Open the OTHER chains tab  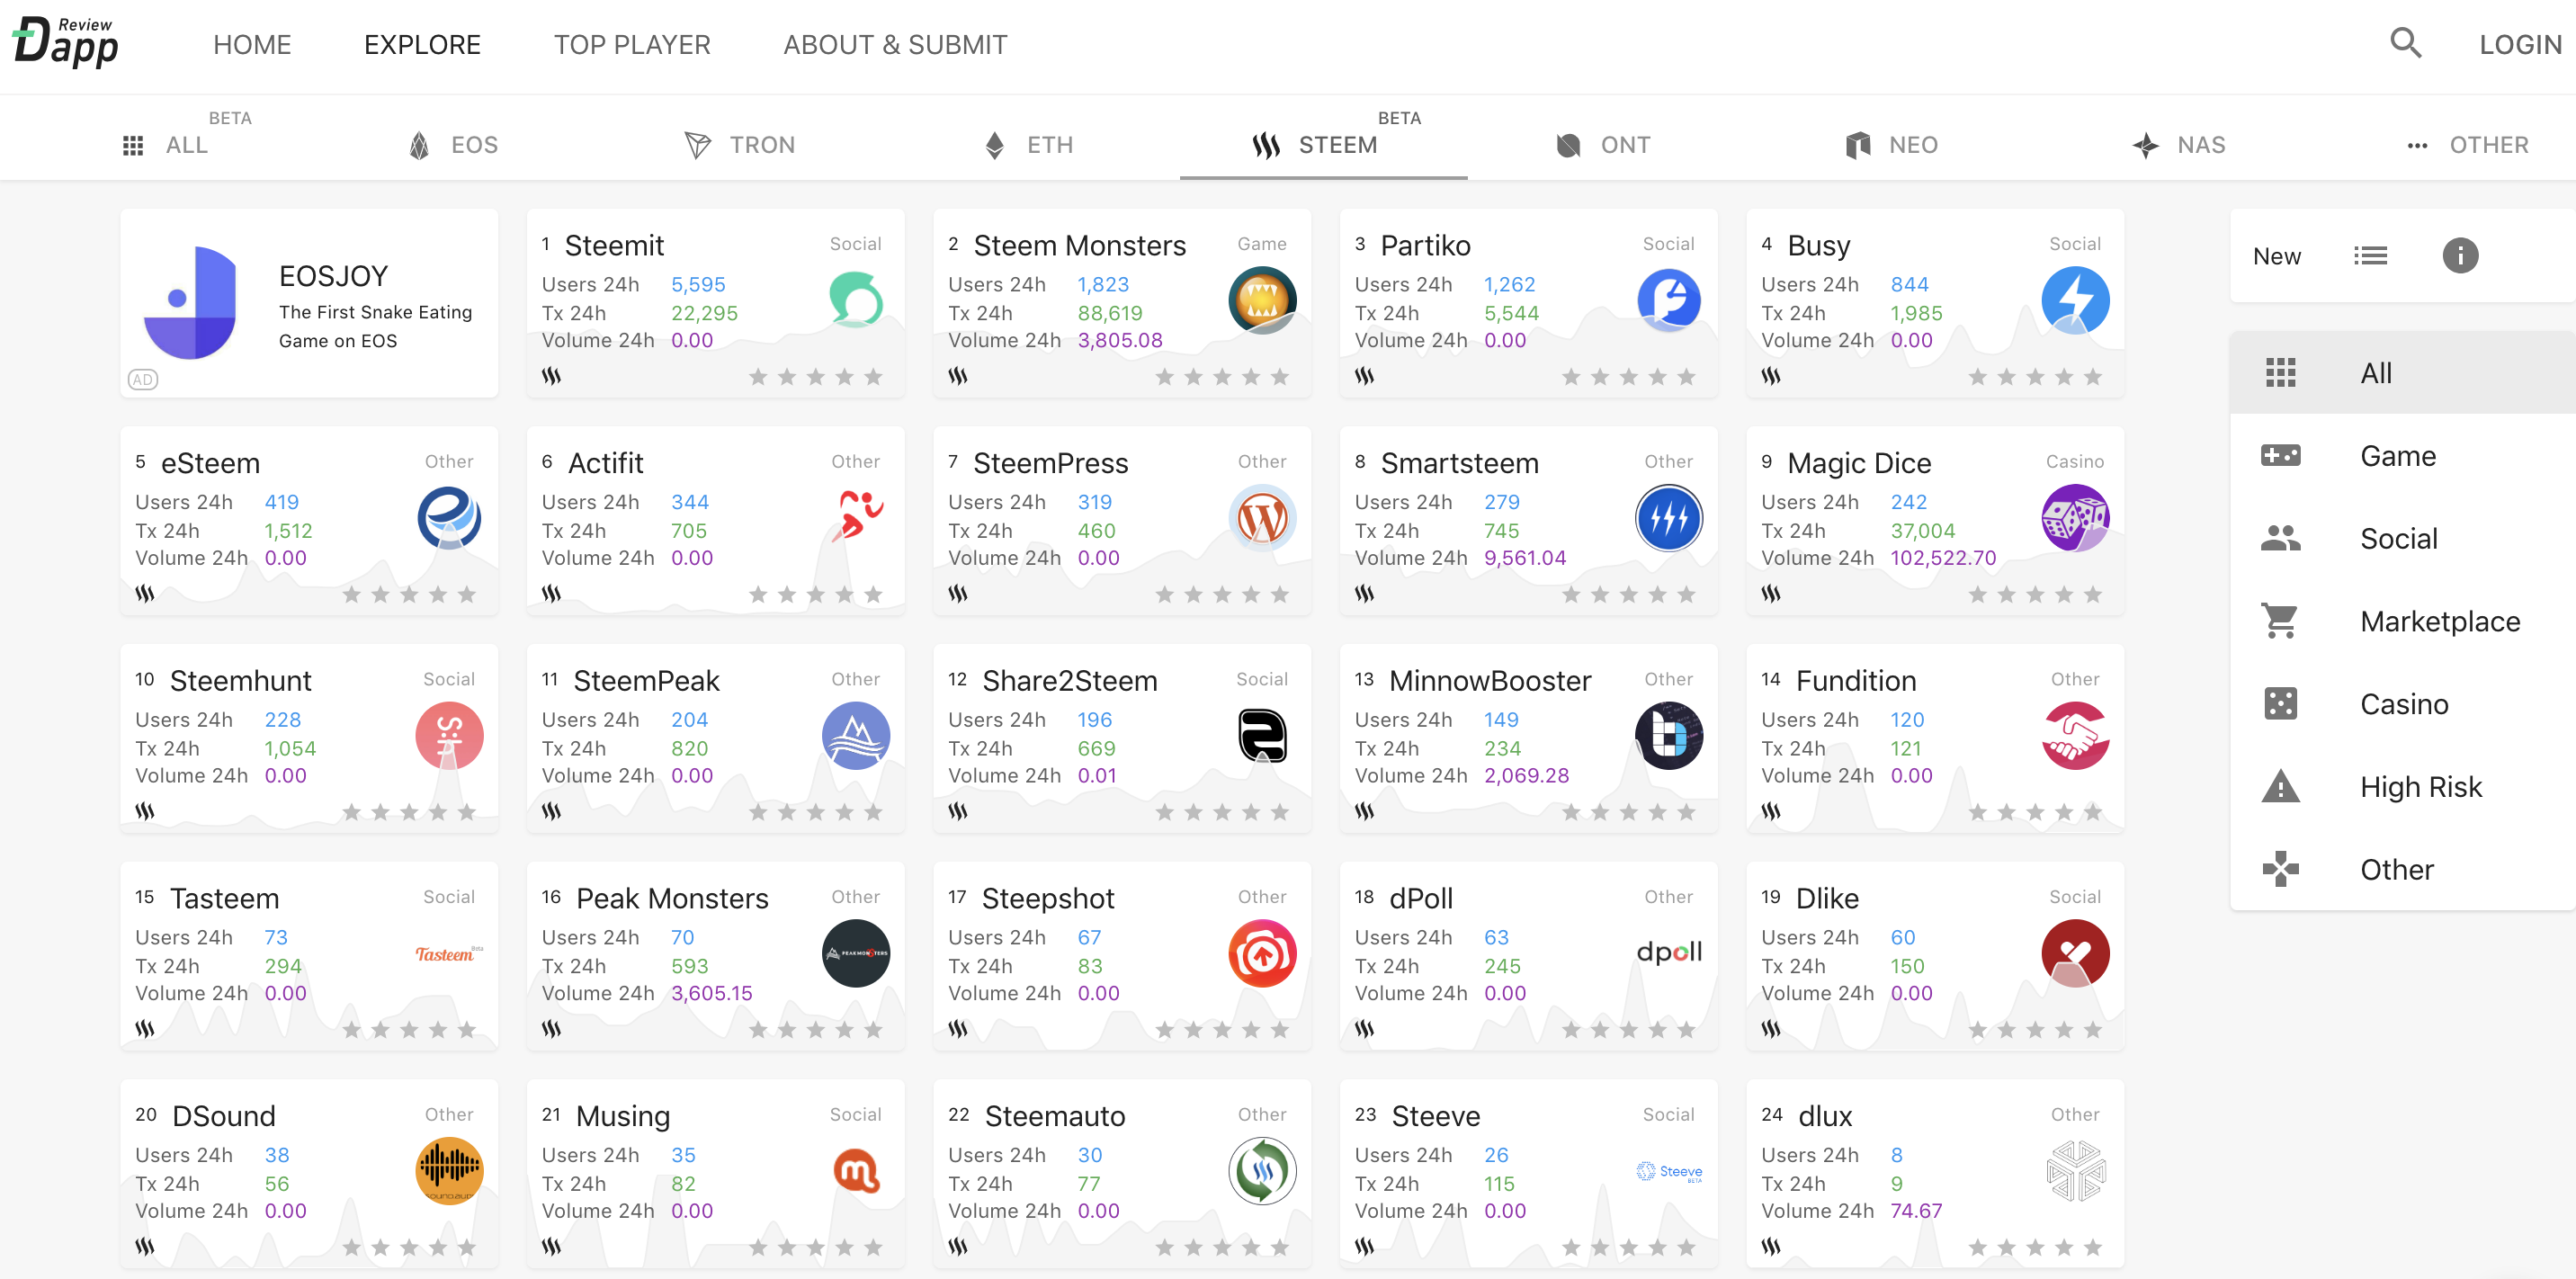[x=2467, y=145]
